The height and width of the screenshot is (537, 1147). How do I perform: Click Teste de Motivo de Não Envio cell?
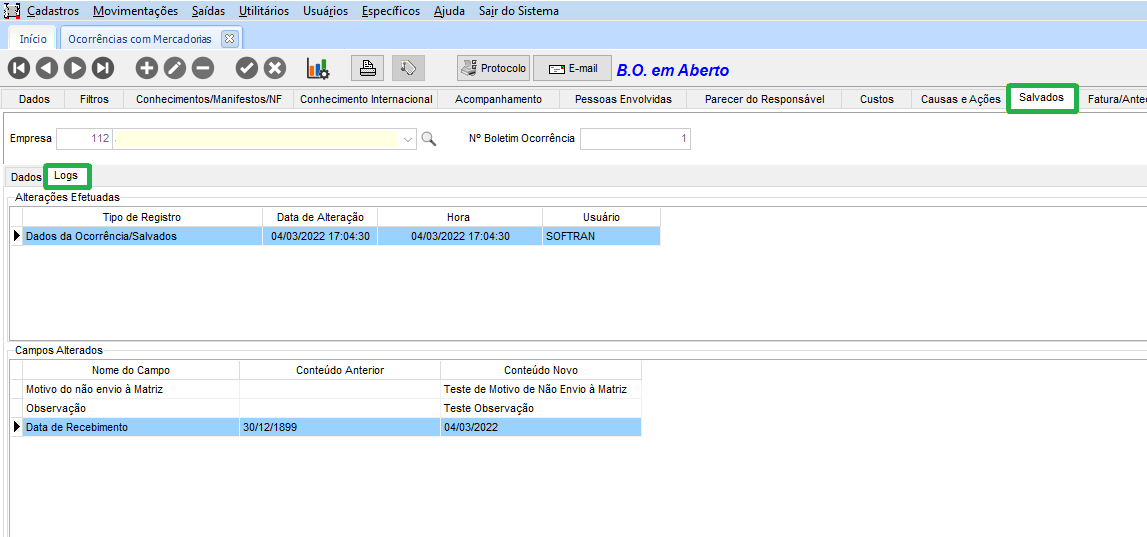[541, 389]
